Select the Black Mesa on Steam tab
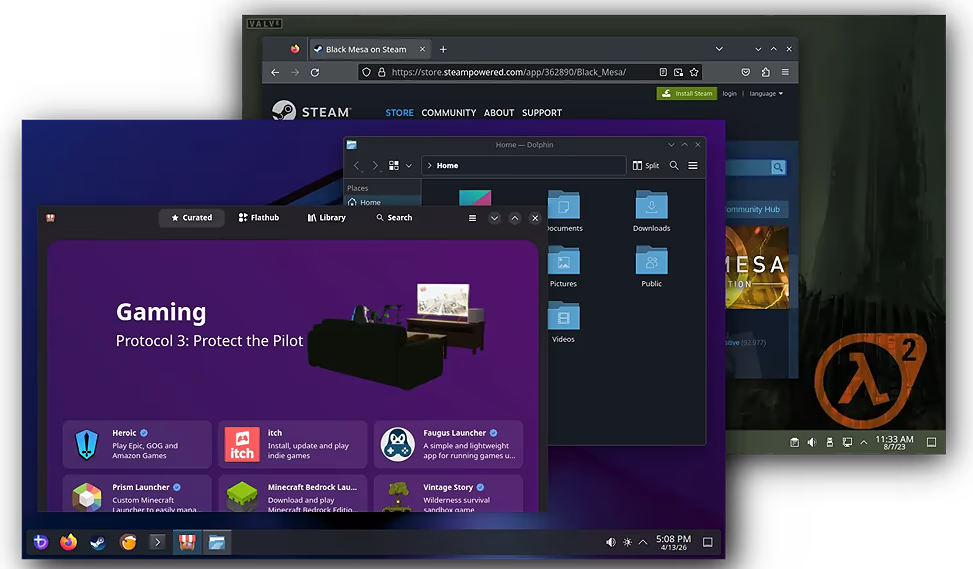This screenshot has width=973, height=569. [x=366, y=49]
